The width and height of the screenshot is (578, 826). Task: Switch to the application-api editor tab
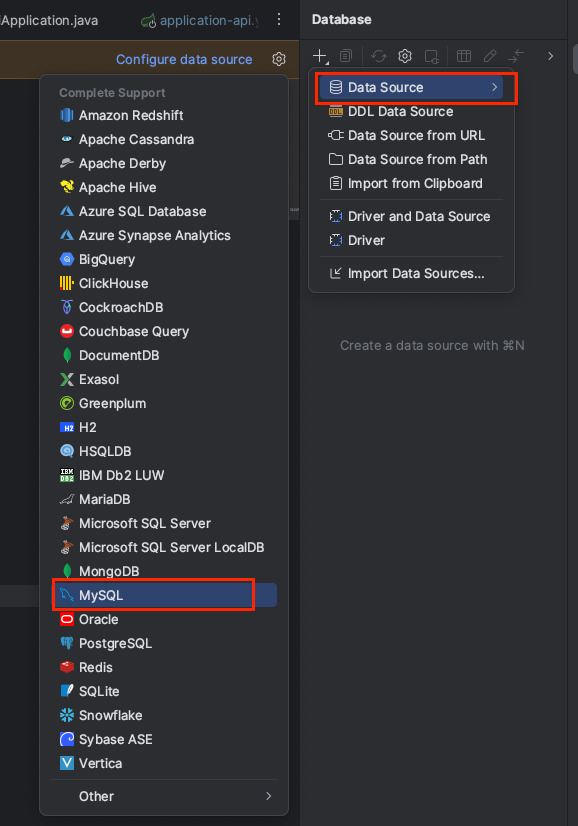200,21
